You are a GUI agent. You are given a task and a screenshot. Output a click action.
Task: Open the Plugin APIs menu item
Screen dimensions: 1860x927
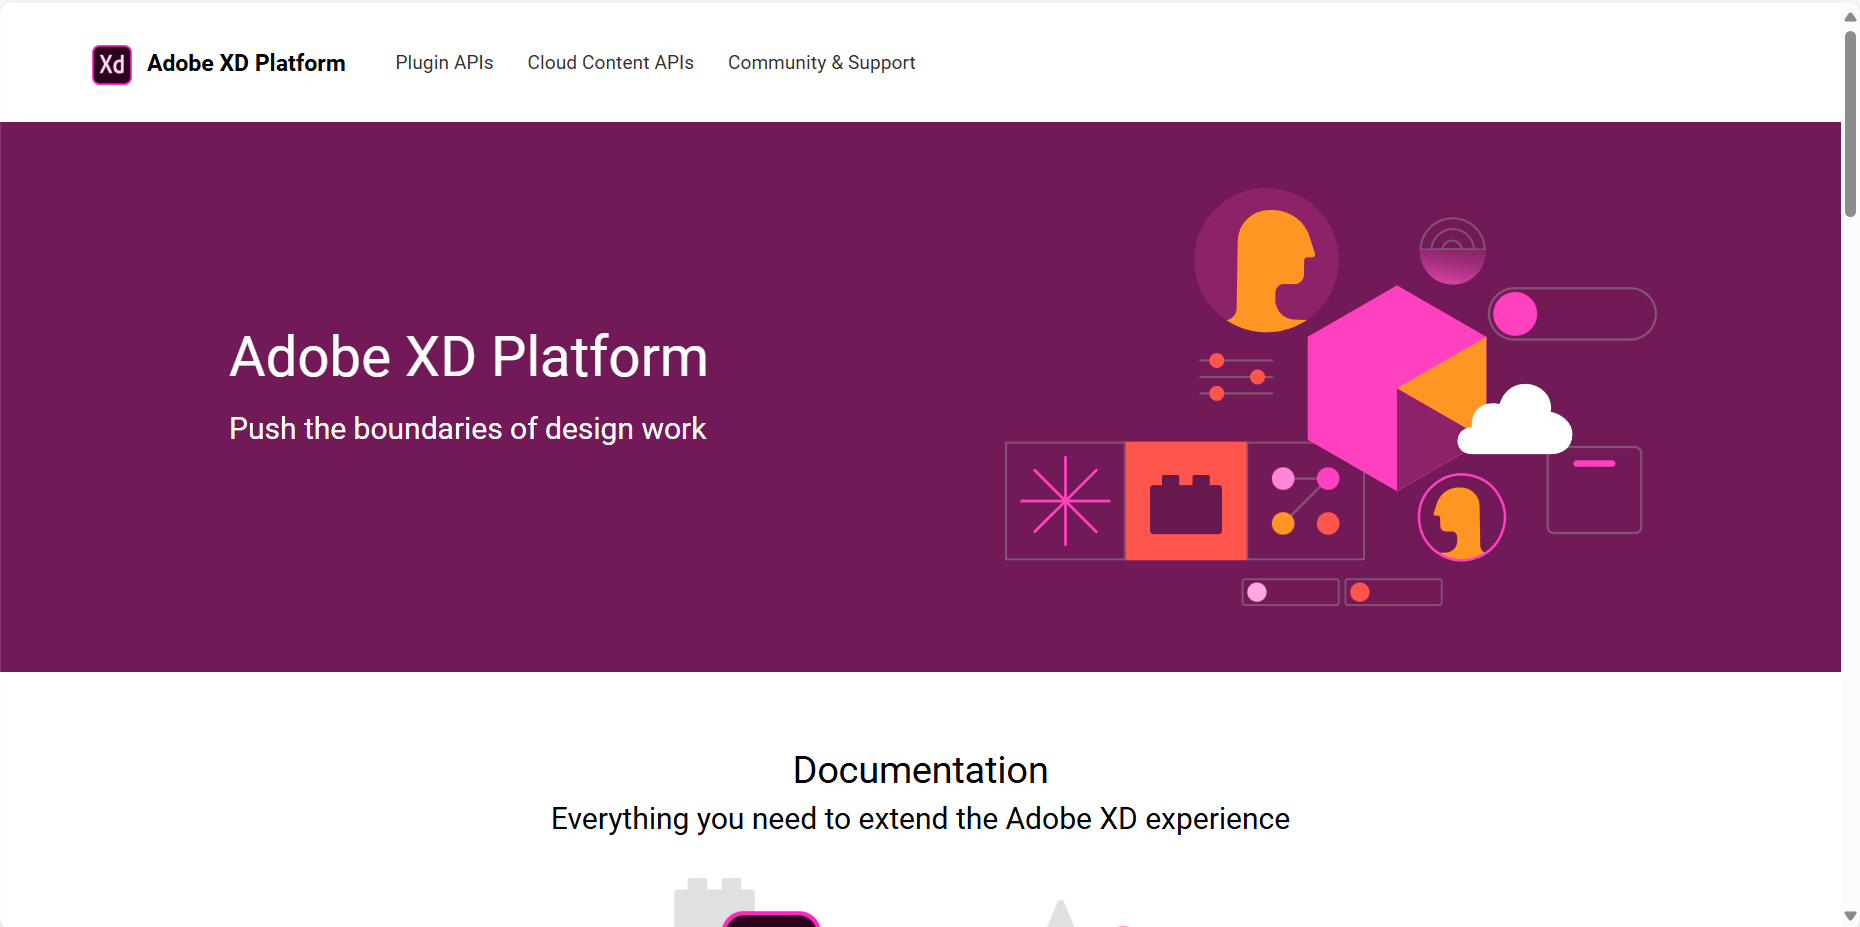[x=444, y=63]
